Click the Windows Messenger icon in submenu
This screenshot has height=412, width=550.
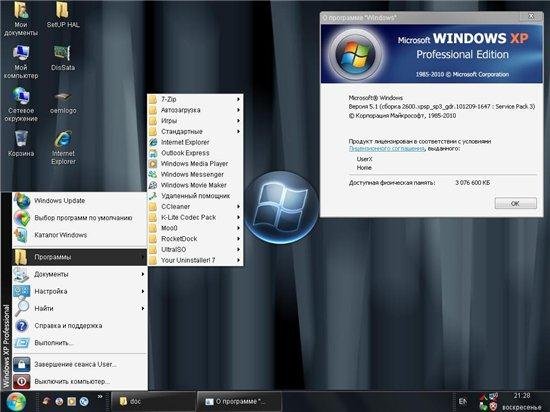pos(153,175)
